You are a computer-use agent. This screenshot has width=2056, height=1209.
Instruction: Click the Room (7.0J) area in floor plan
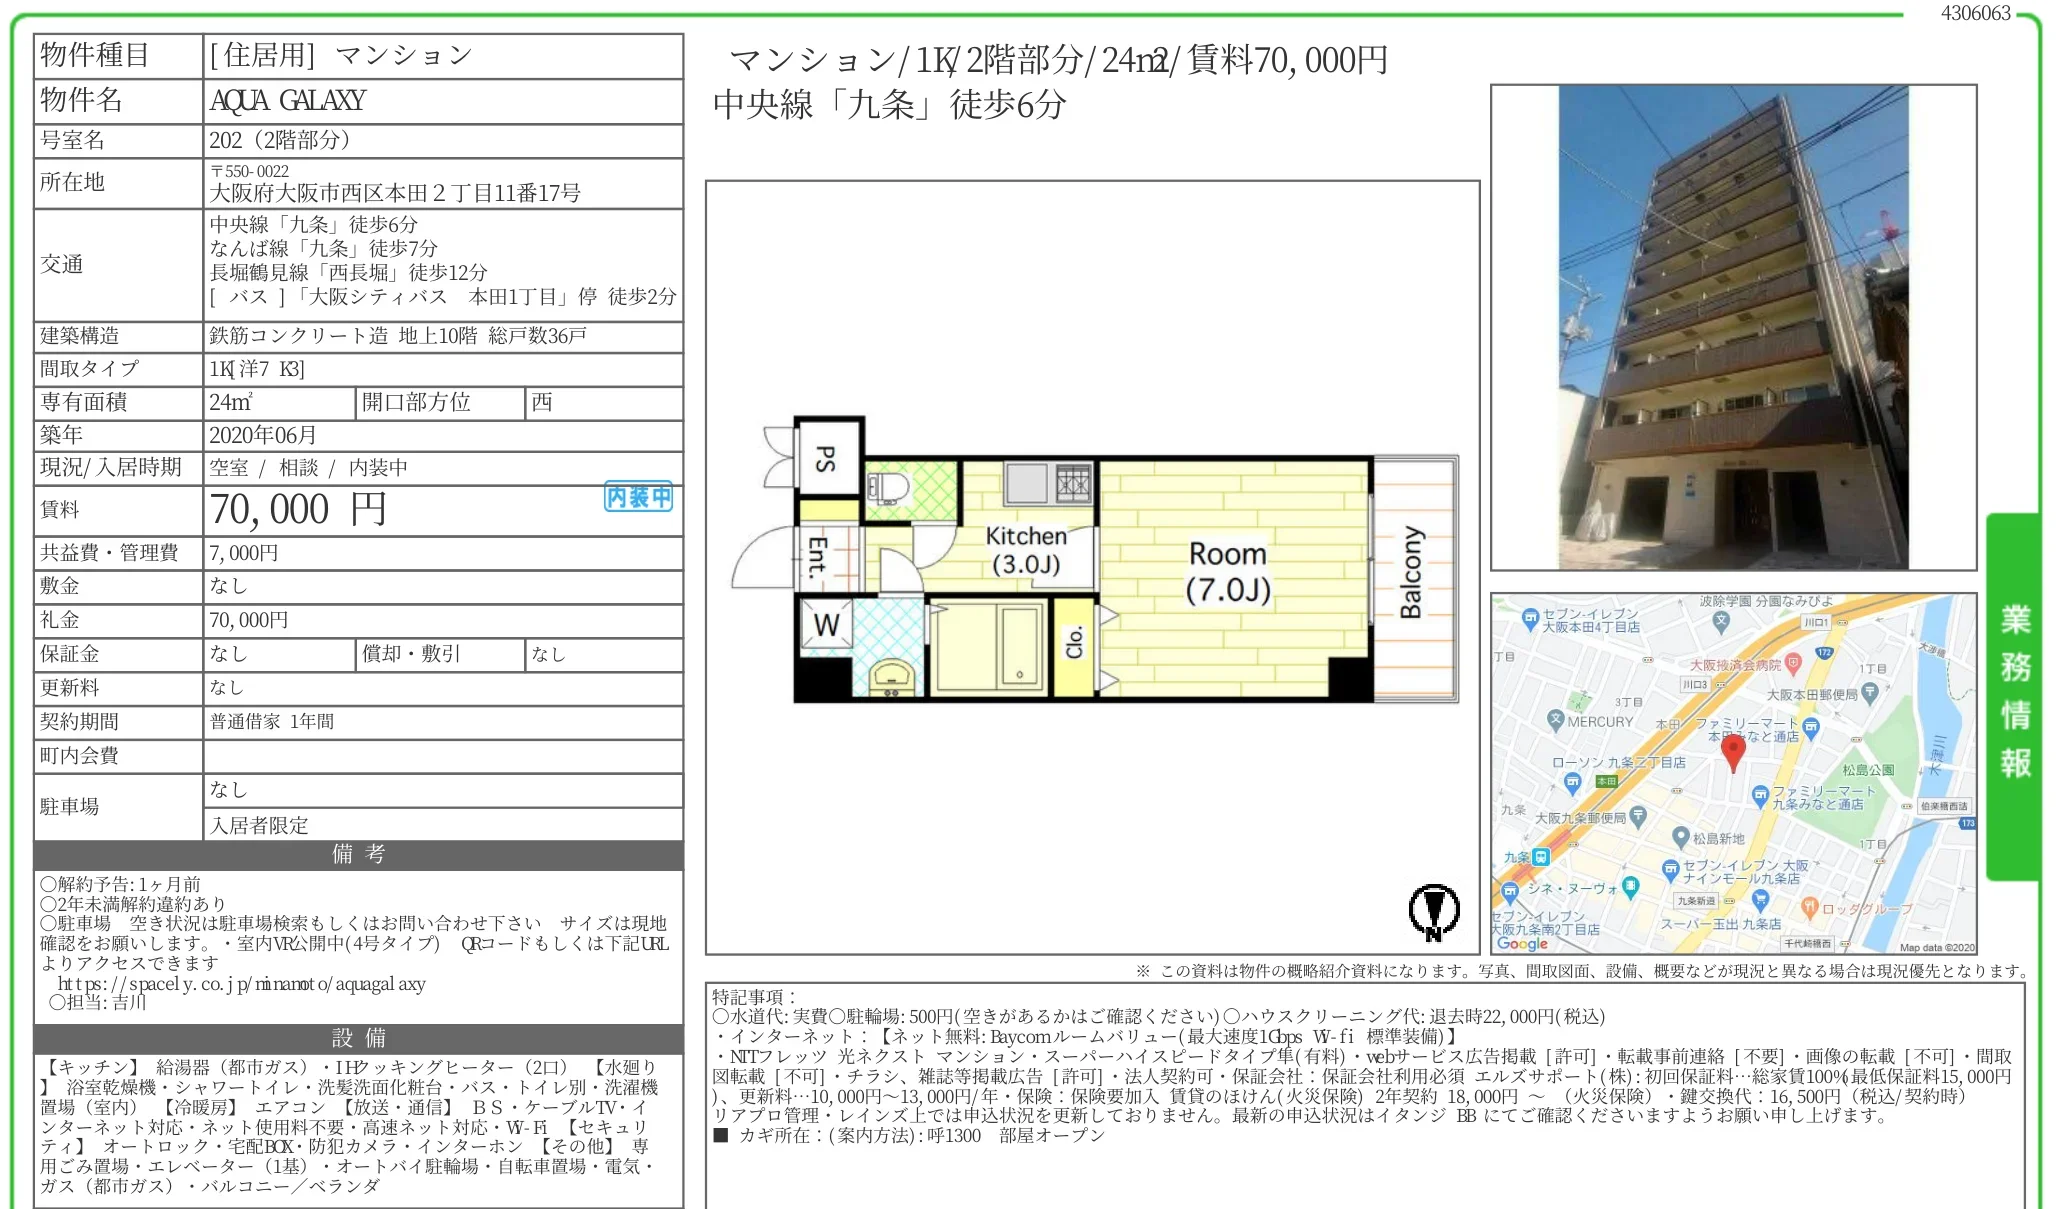(1228, 572)
